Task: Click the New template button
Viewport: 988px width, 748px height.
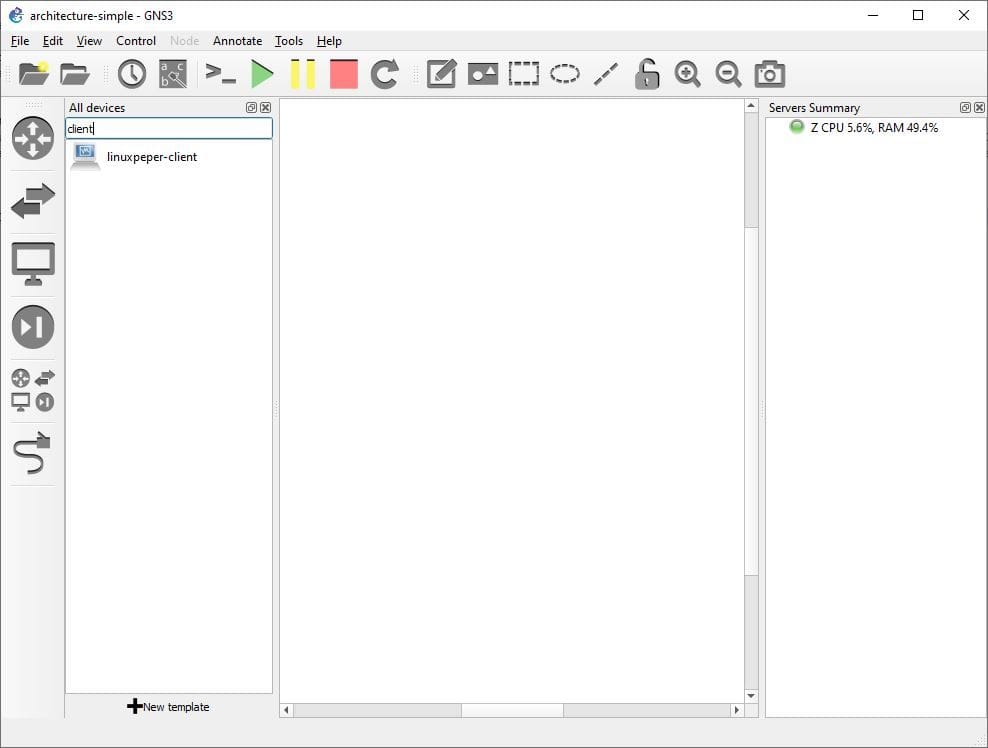Action: (x=168, y=707)
